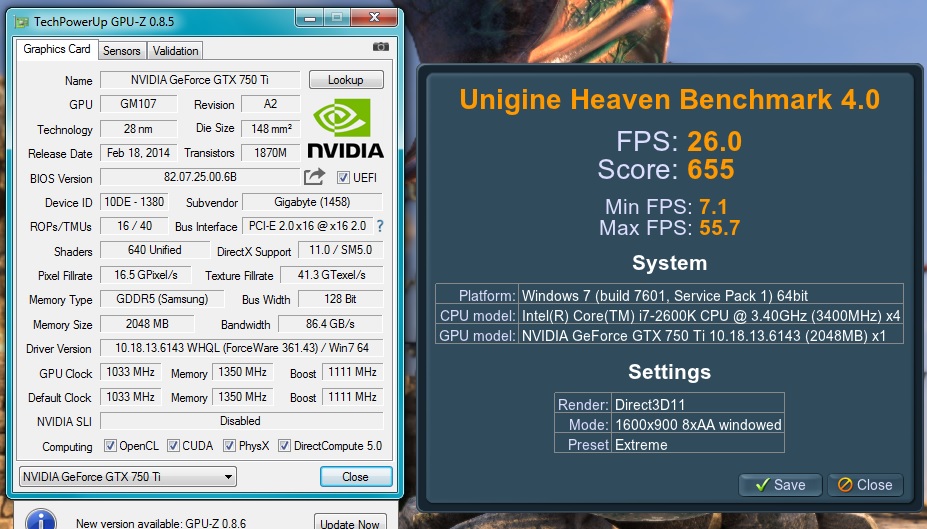The image size is (927, 529).
Task: Click the Subvendor Gigabyte (1458) field
Action: tap(312, 202)
